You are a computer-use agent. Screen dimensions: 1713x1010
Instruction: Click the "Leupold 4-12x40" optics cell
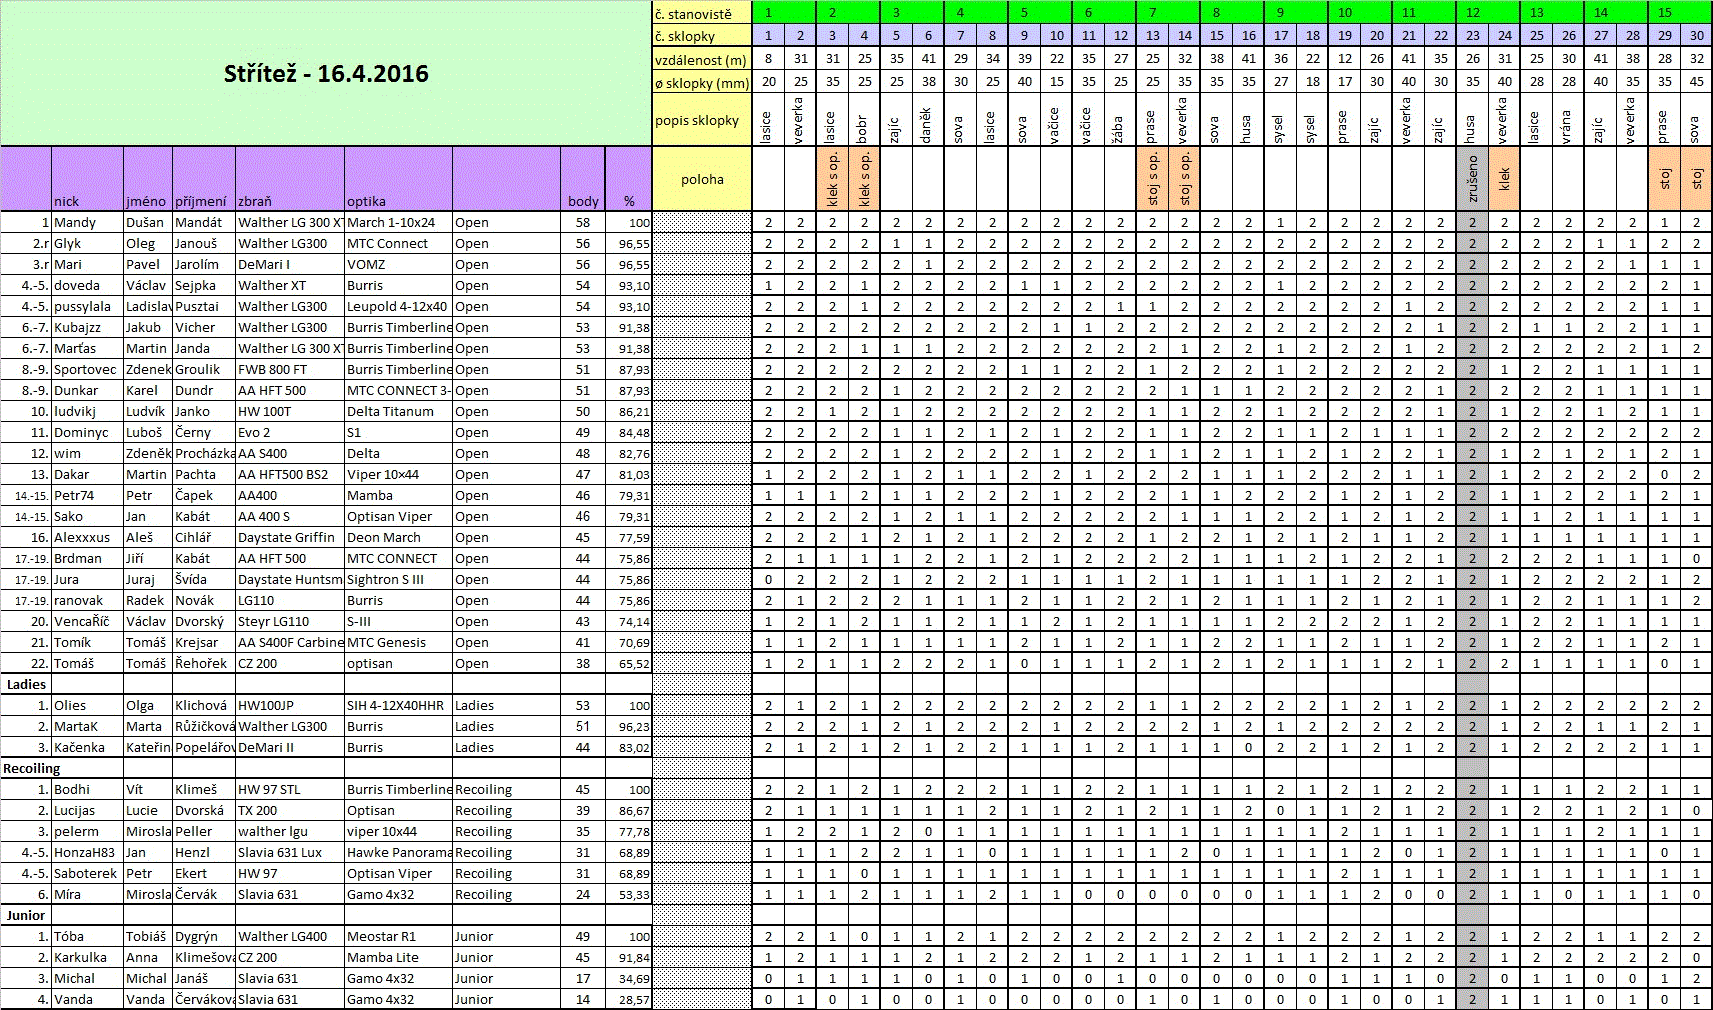pyautogui.click(x=397, y=307)
